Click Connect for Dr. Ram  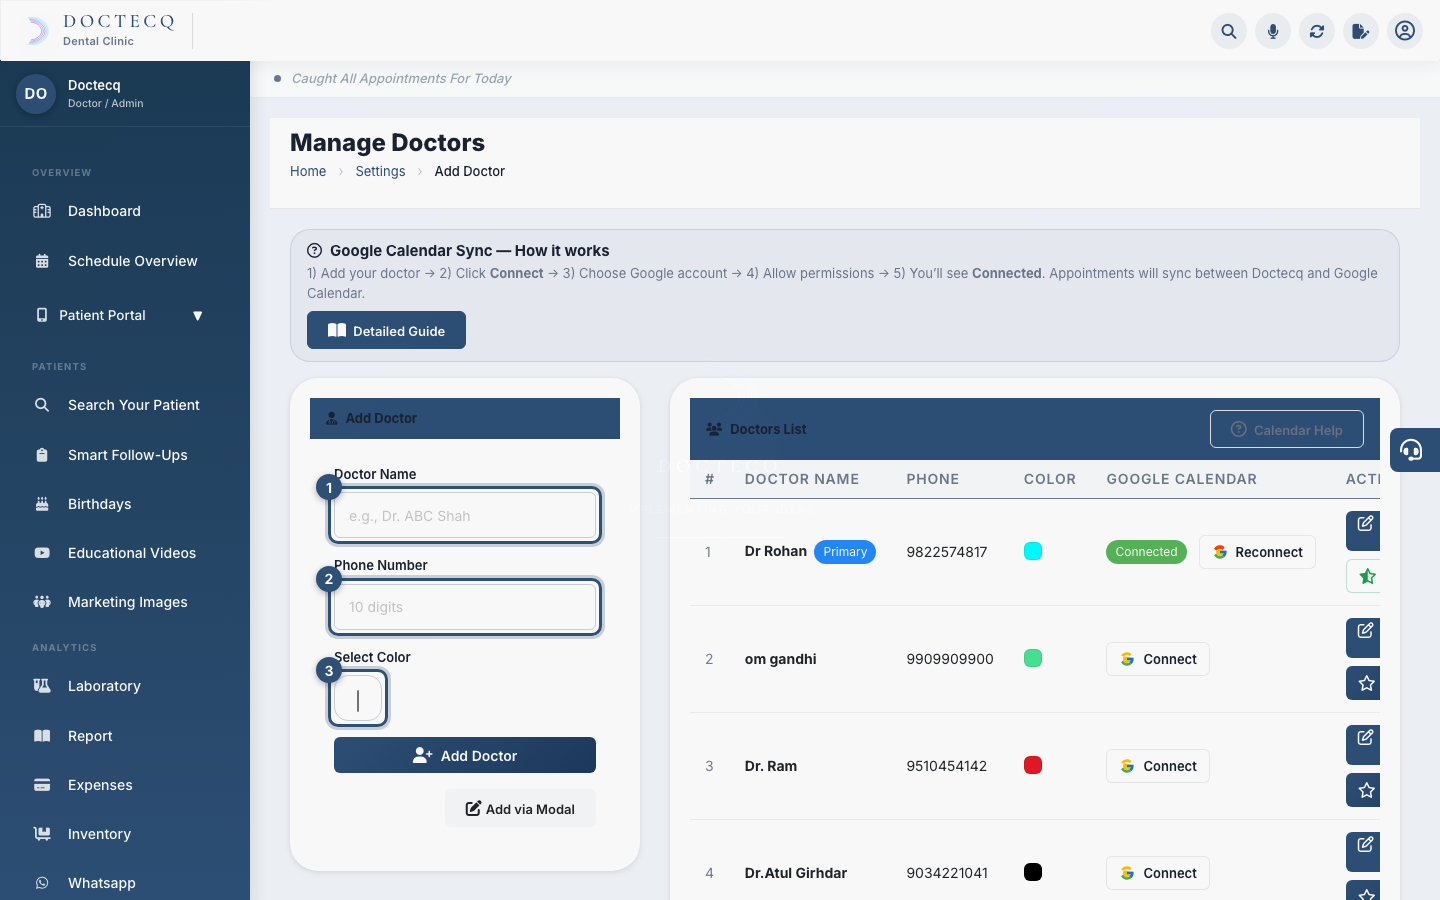pyautogui.click(x=1158, y=766)
